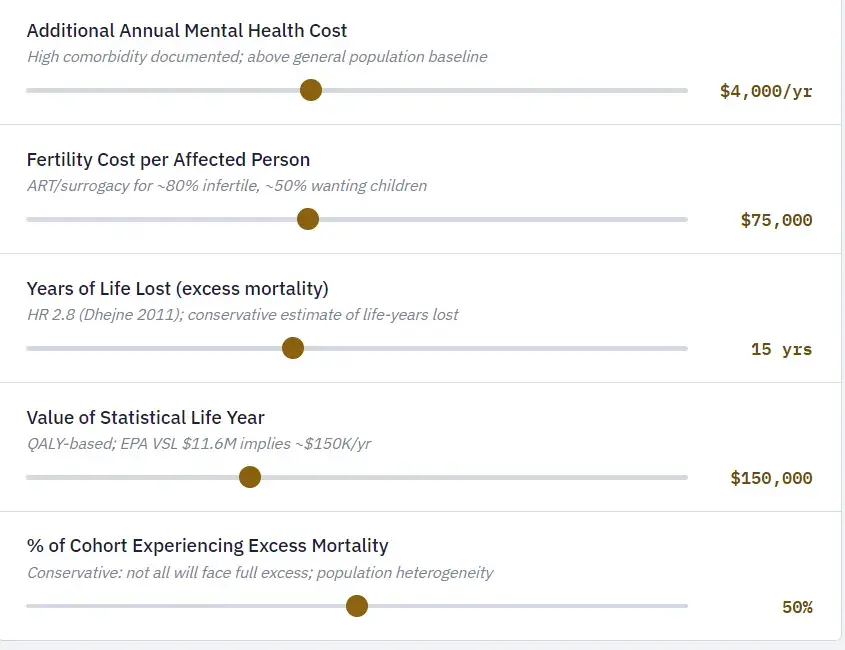Click the Fertility Cost per Affected Person slider handle

[x=308, y=219]
